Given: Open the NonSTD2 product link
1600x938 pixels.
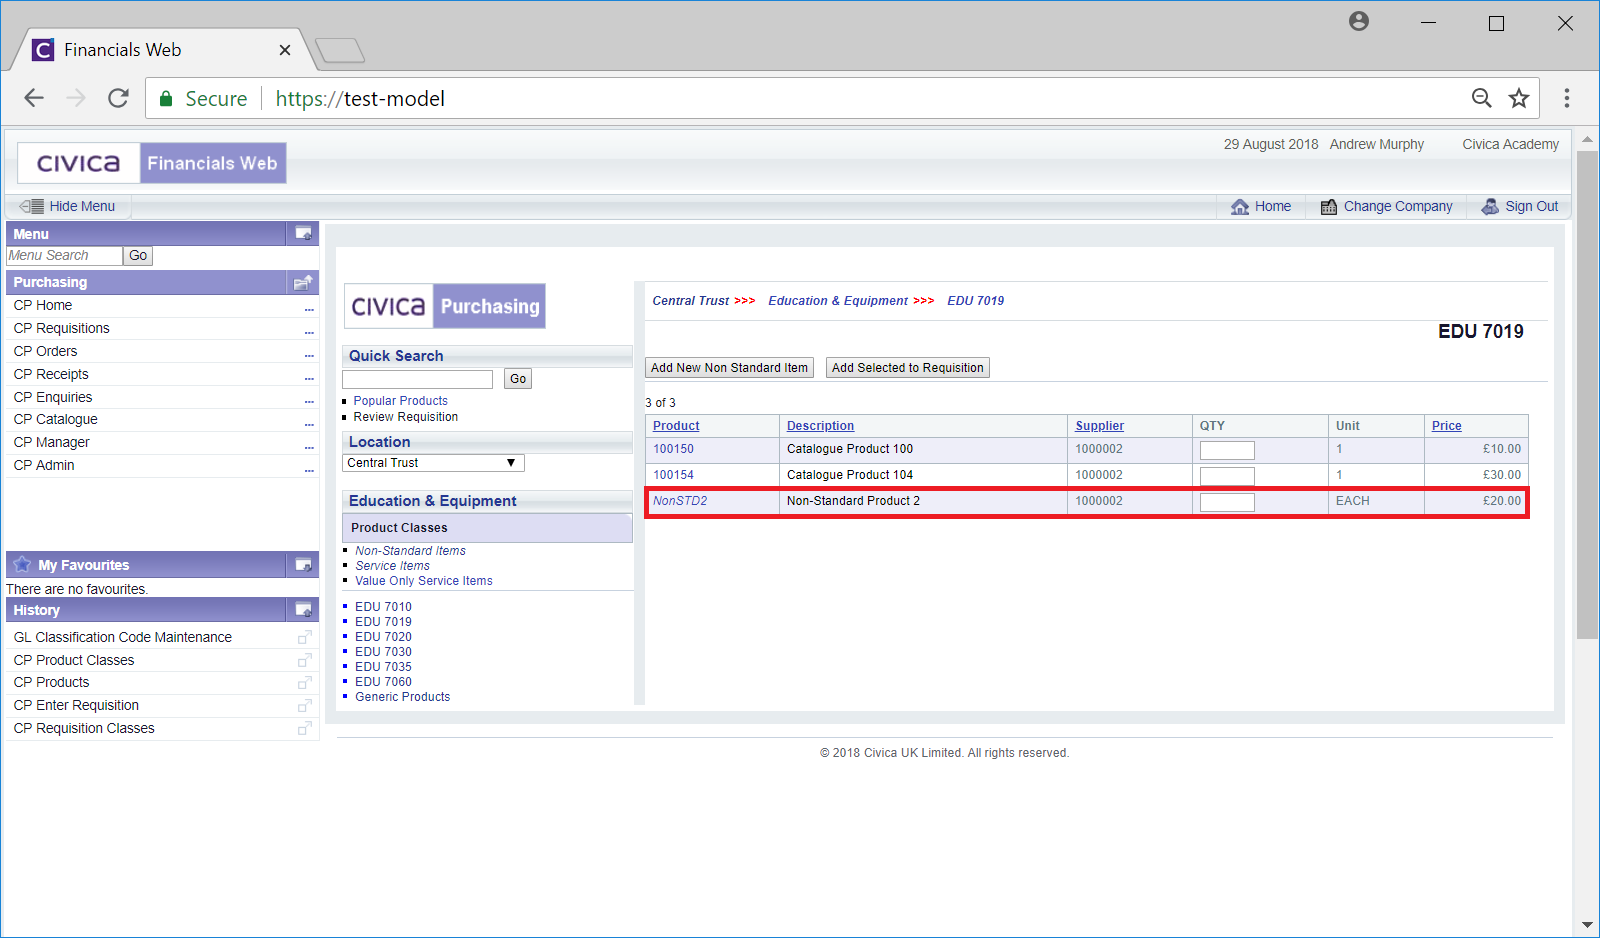Looking at the screenshot, I should (x=680, y=501).
